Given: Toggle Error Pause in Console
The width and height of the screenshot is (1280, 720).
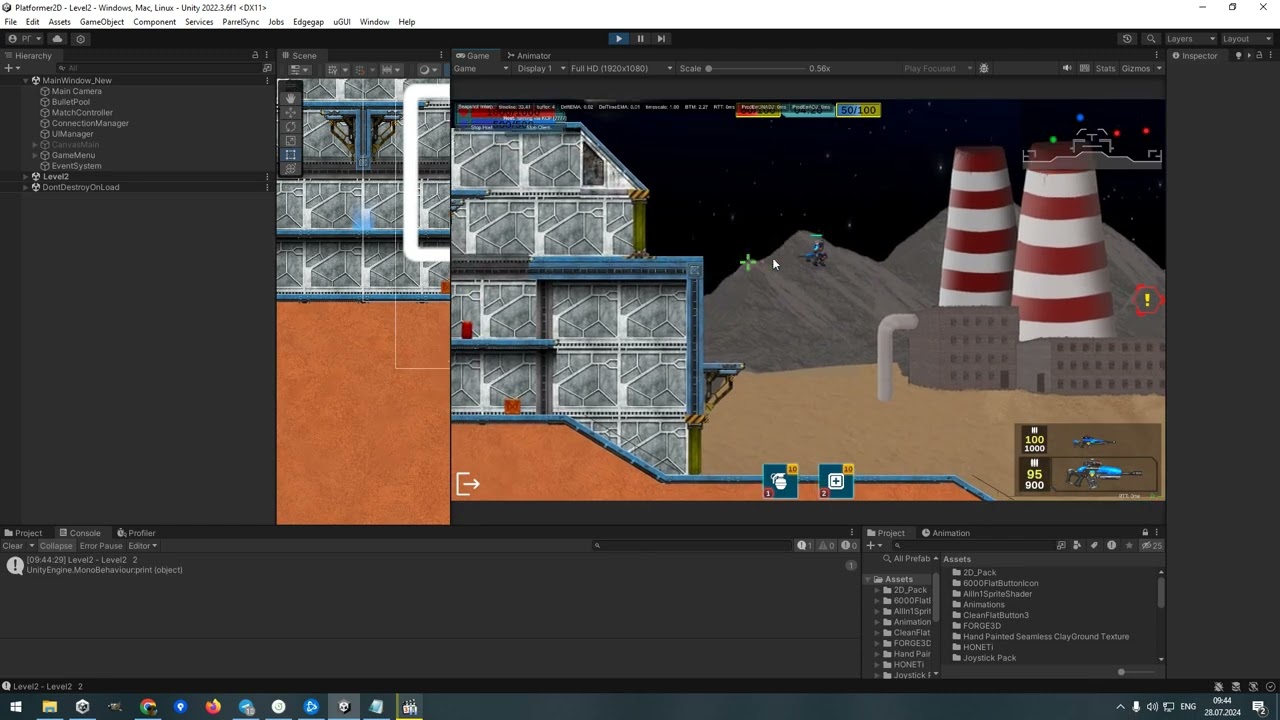Looking at the screenshot, I should [101, 546].
